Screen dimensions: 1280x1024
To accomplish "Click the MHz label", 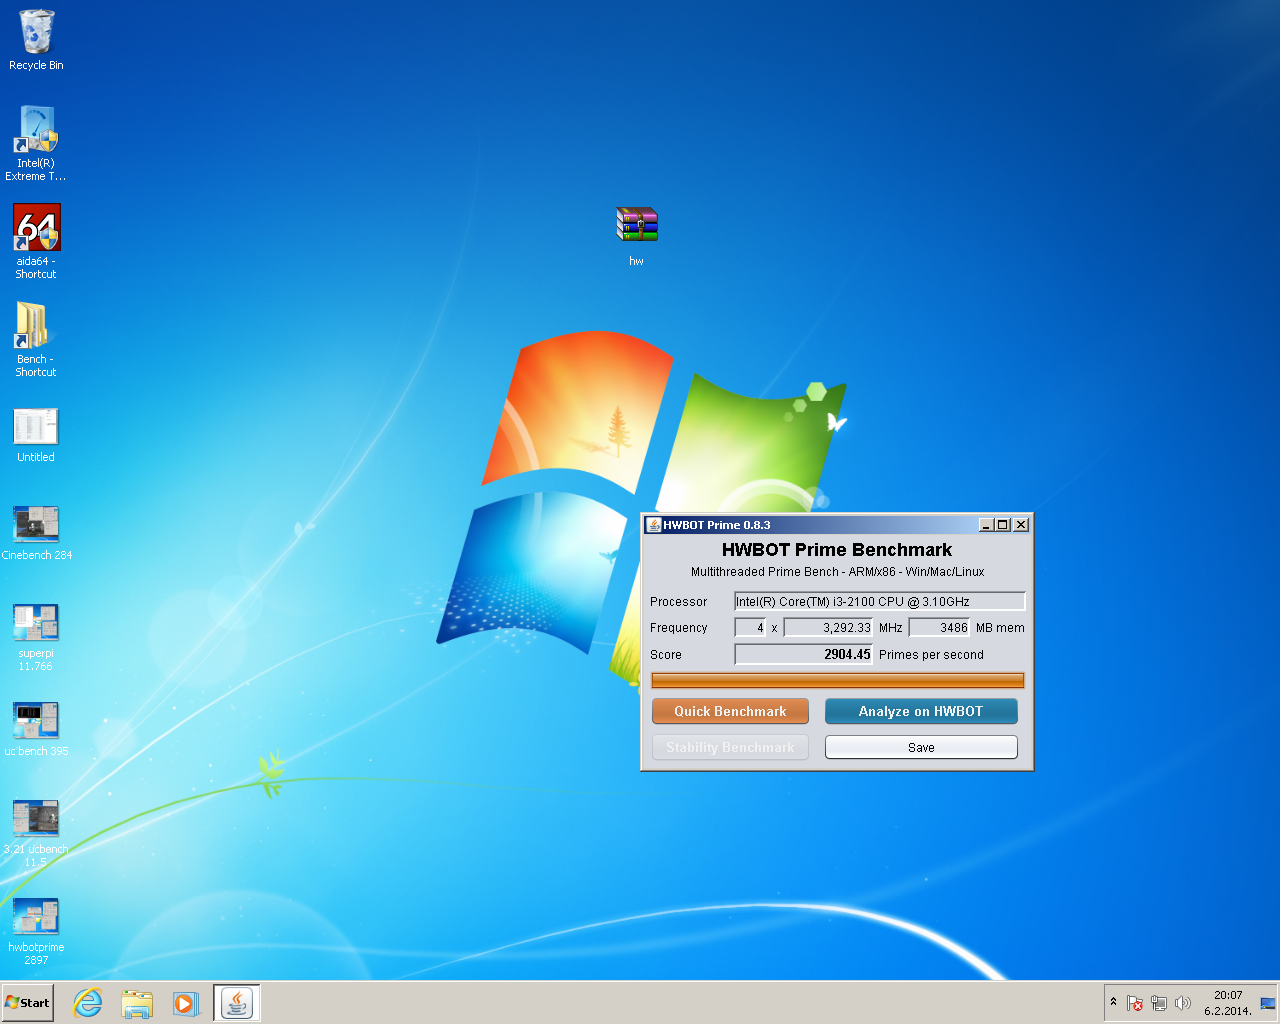I will pos(890,628).
